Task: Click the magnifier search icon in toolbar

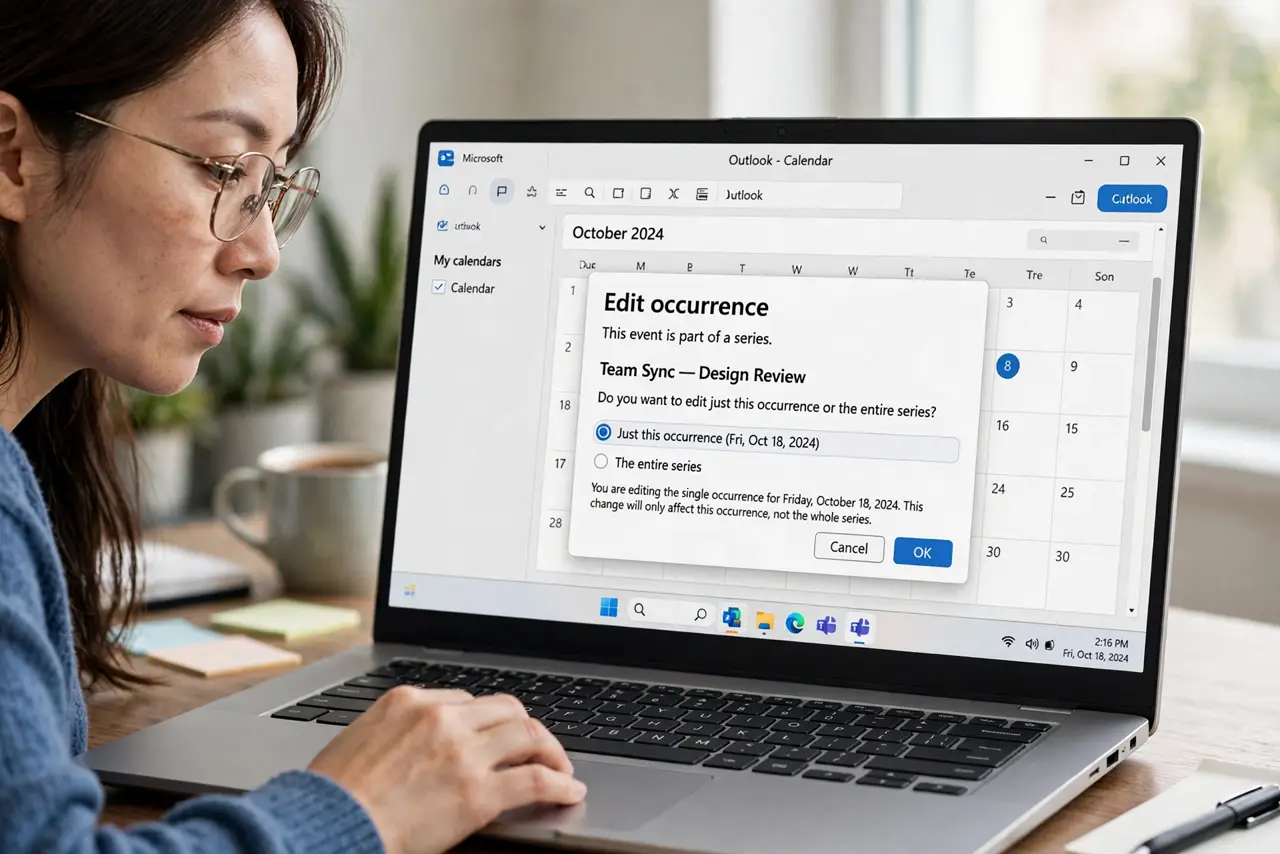Action: pyautogui.click(x=589, y=193)
